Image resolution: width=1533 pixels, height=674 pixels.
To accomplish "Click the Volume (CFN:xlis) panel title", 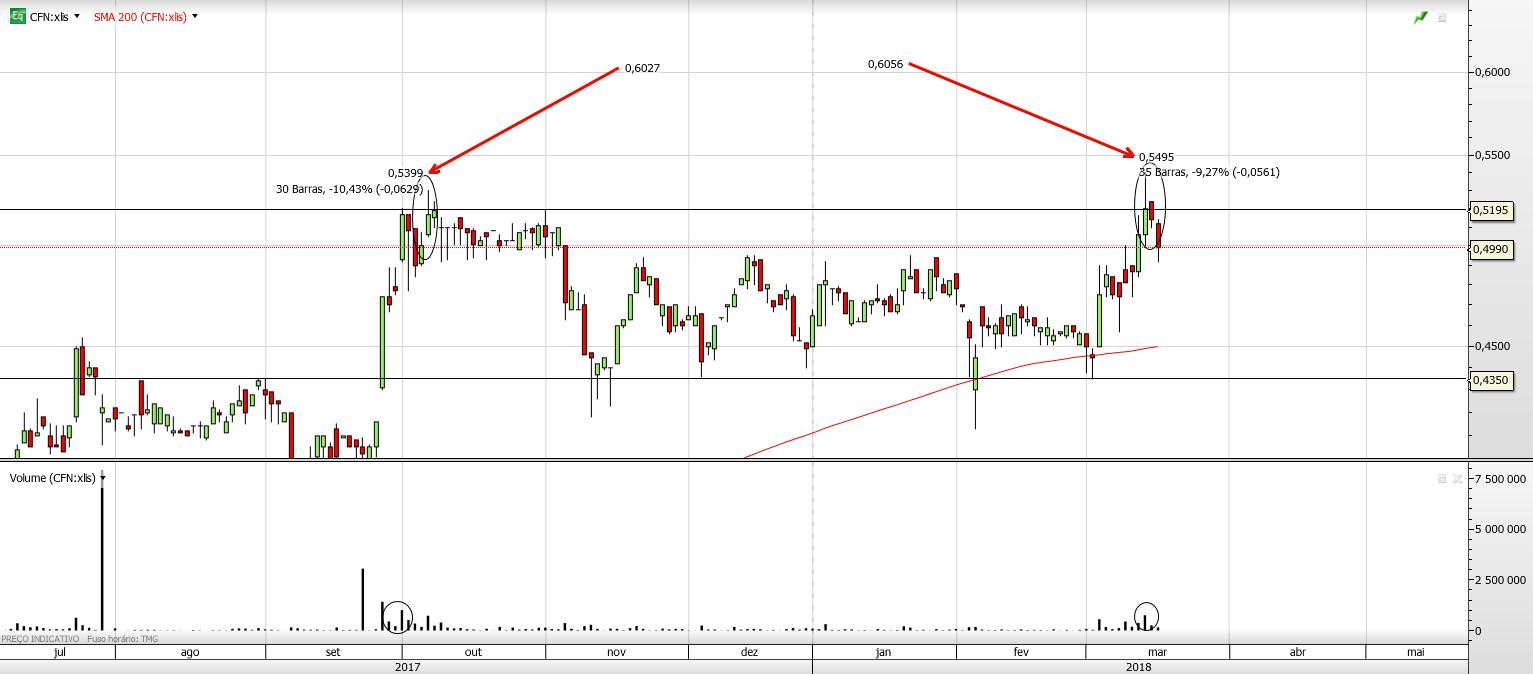I will tap(52, 478).
